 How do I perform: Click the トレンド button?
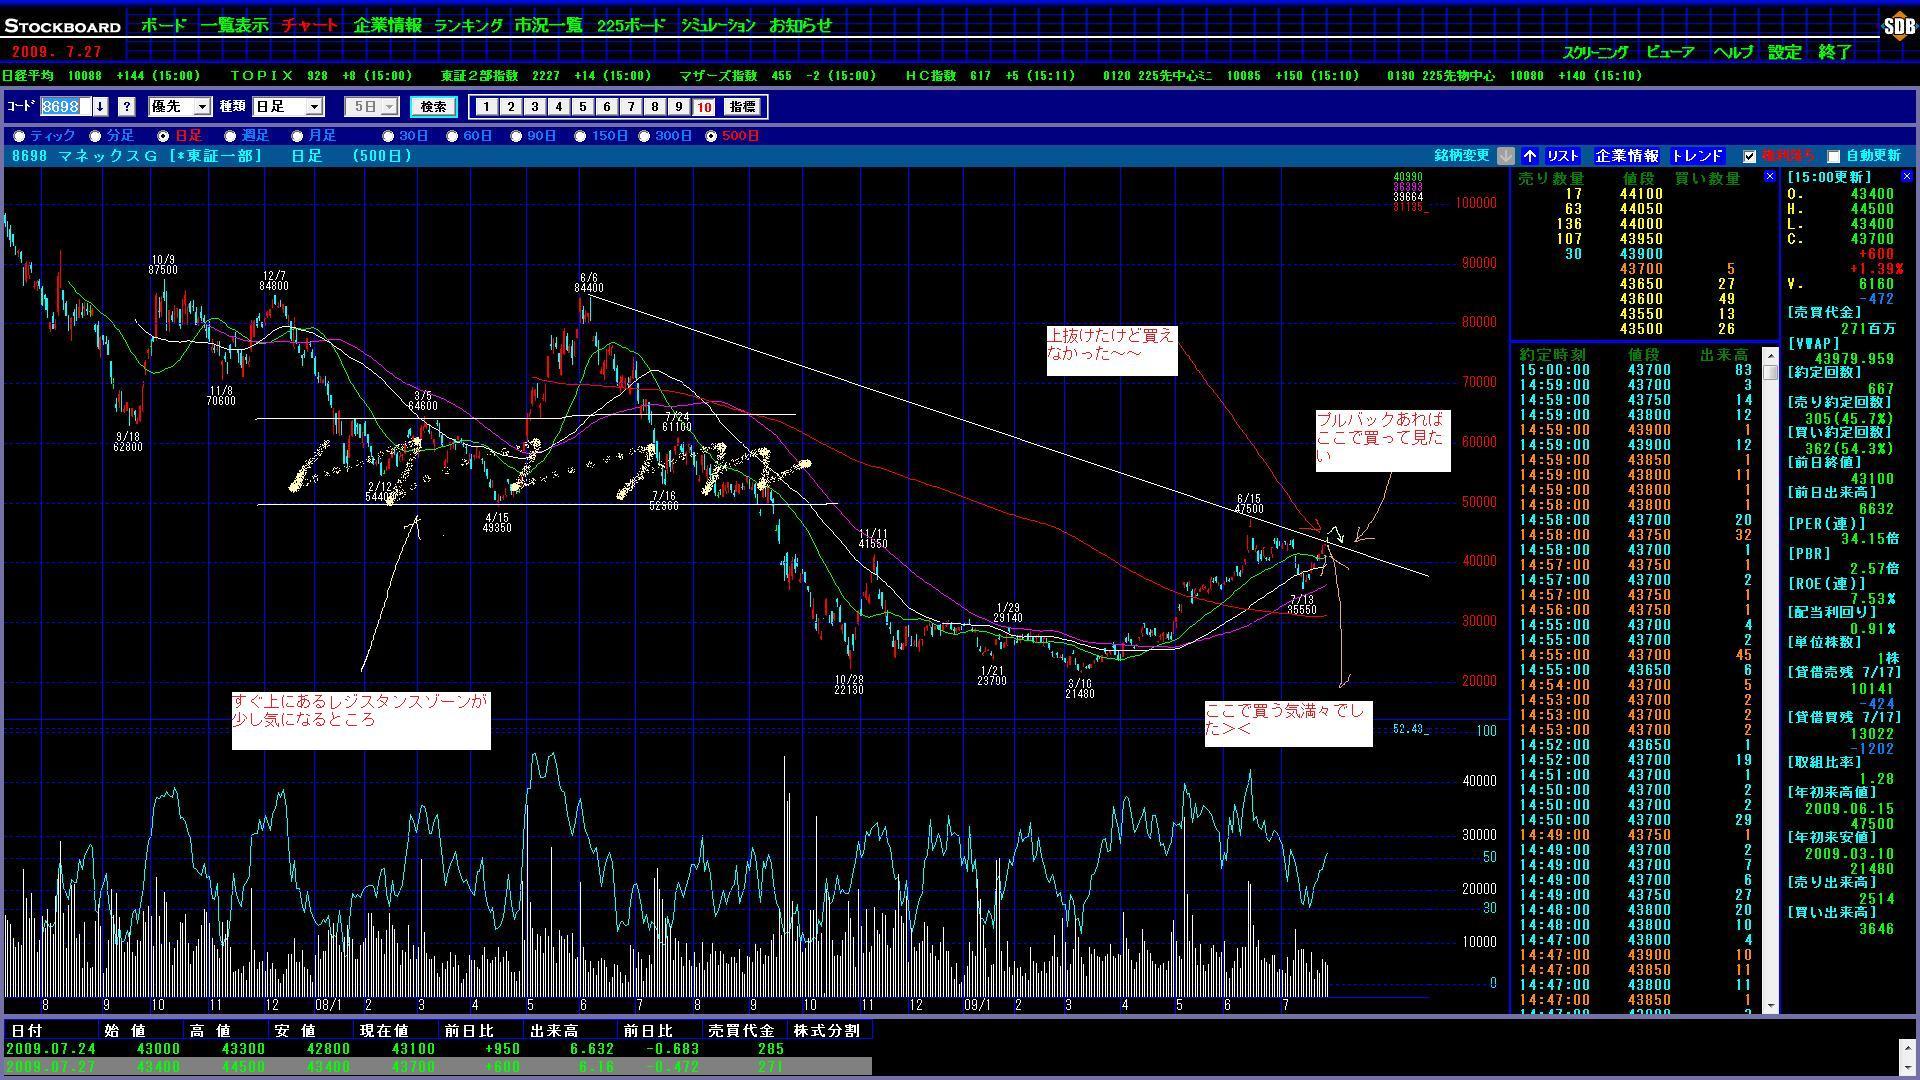[1697, 156]
